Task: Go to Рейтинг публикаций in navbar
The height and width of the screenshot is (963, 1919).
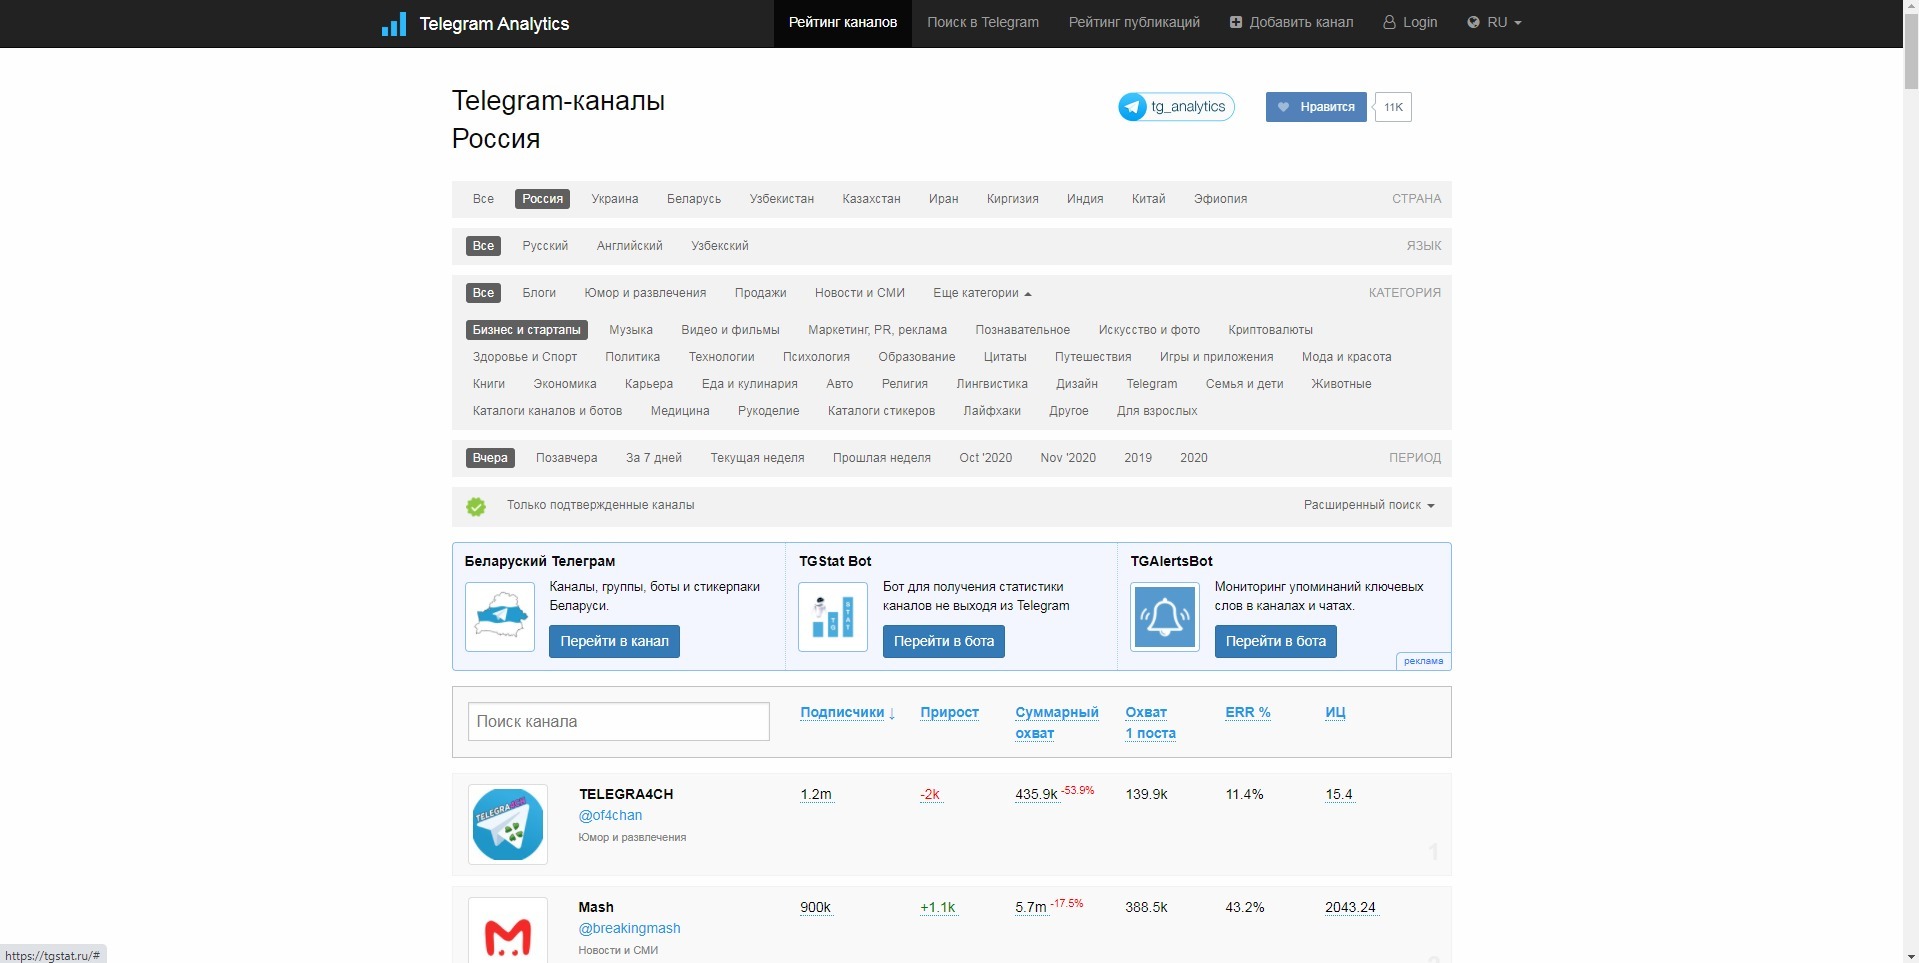Action: click(x=1133, y=23)
